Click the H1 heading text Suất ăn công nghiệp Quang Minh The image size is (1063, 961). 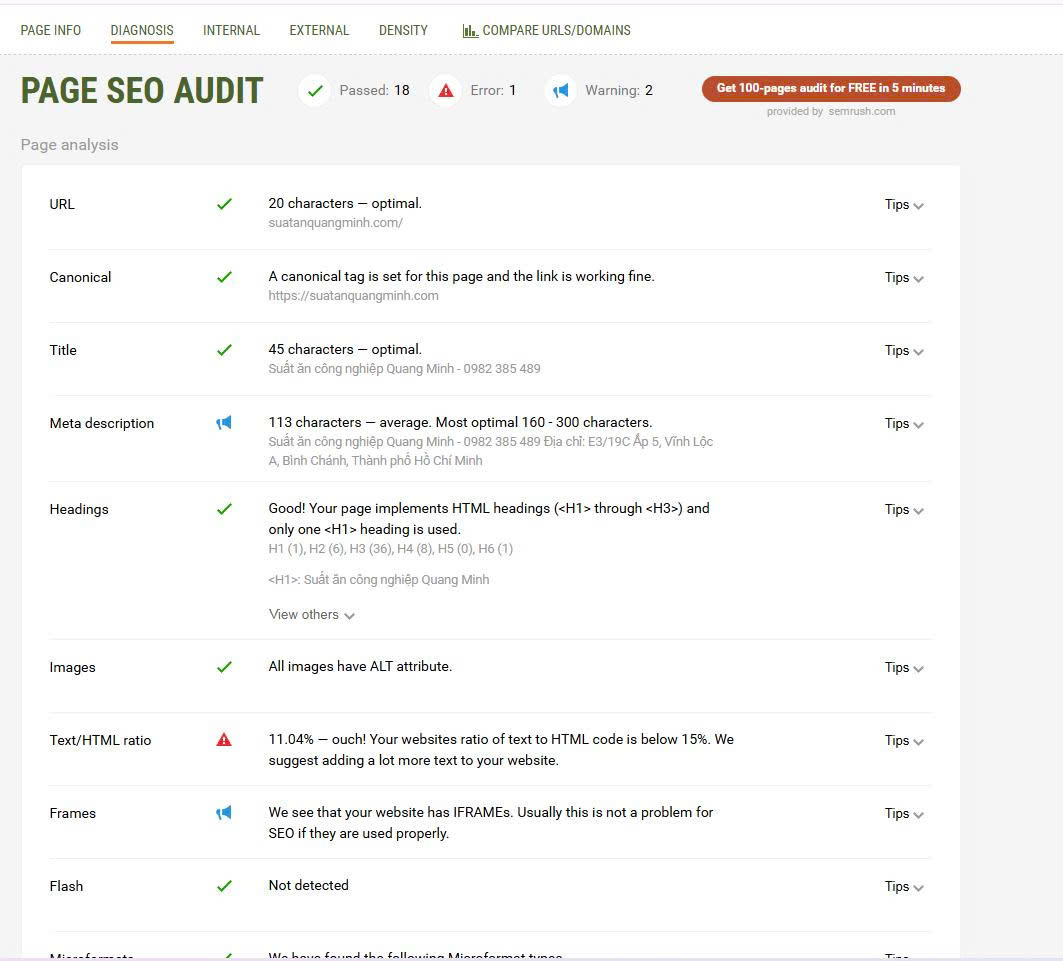(397, 579)
